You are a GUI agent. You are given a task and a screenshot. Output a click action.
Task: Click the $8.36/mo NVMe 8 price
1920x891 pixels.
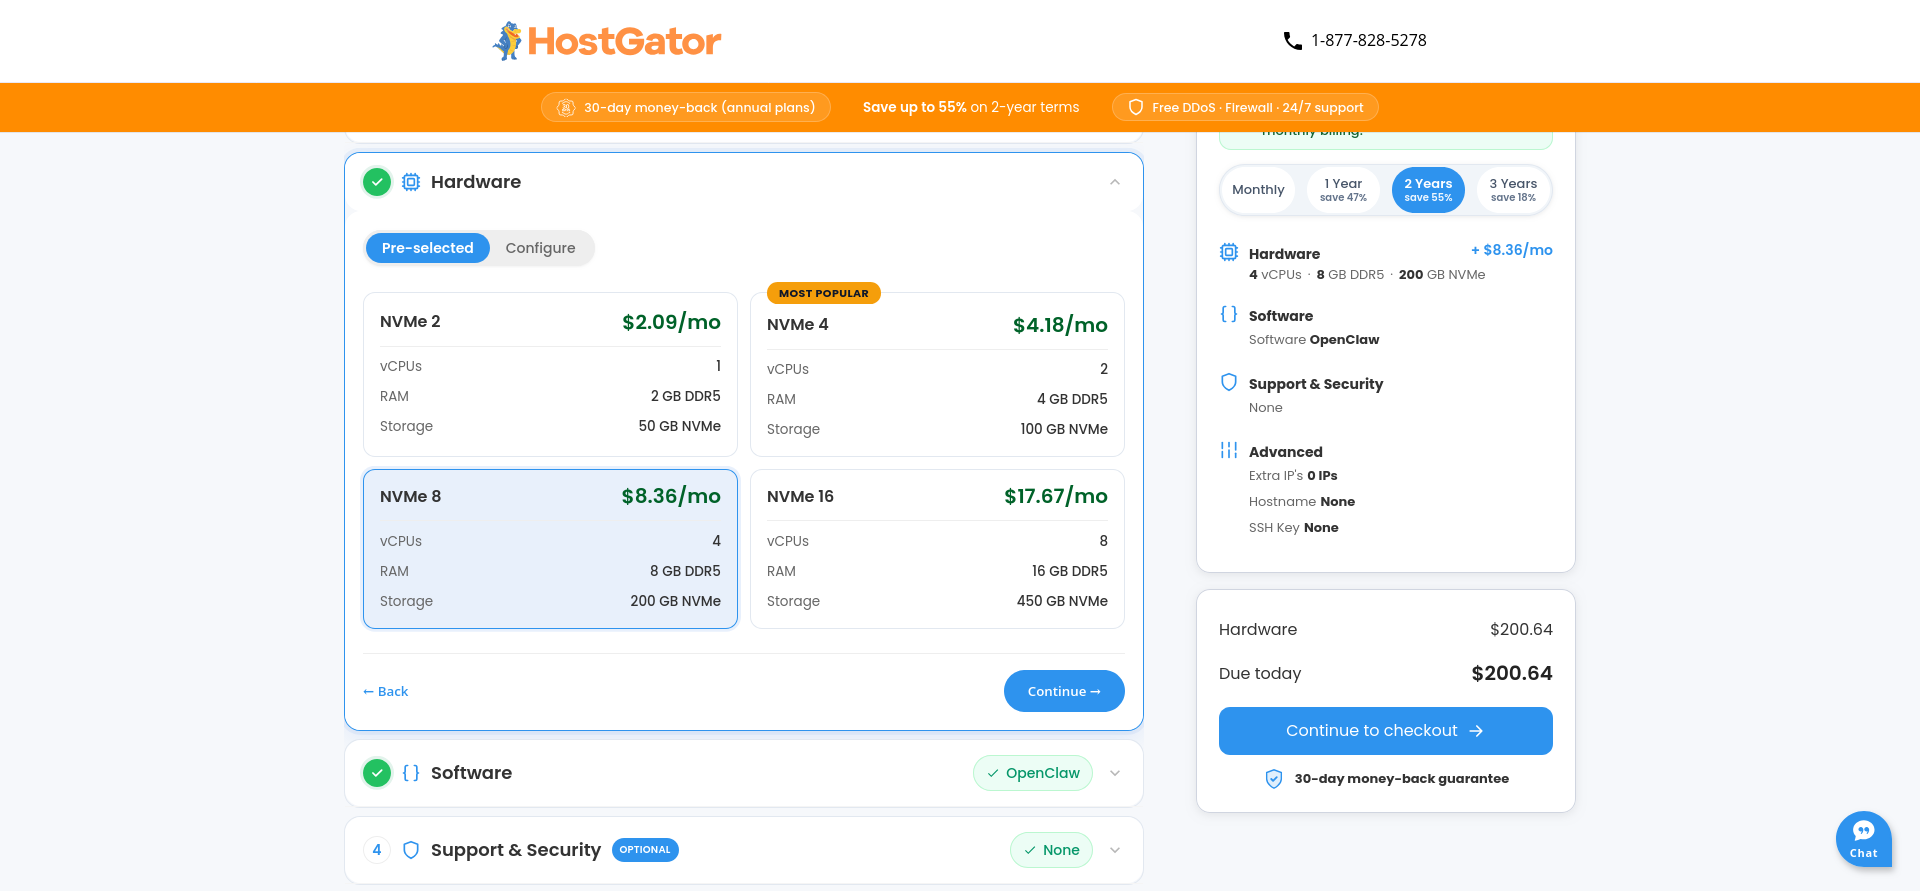(671, 496)
